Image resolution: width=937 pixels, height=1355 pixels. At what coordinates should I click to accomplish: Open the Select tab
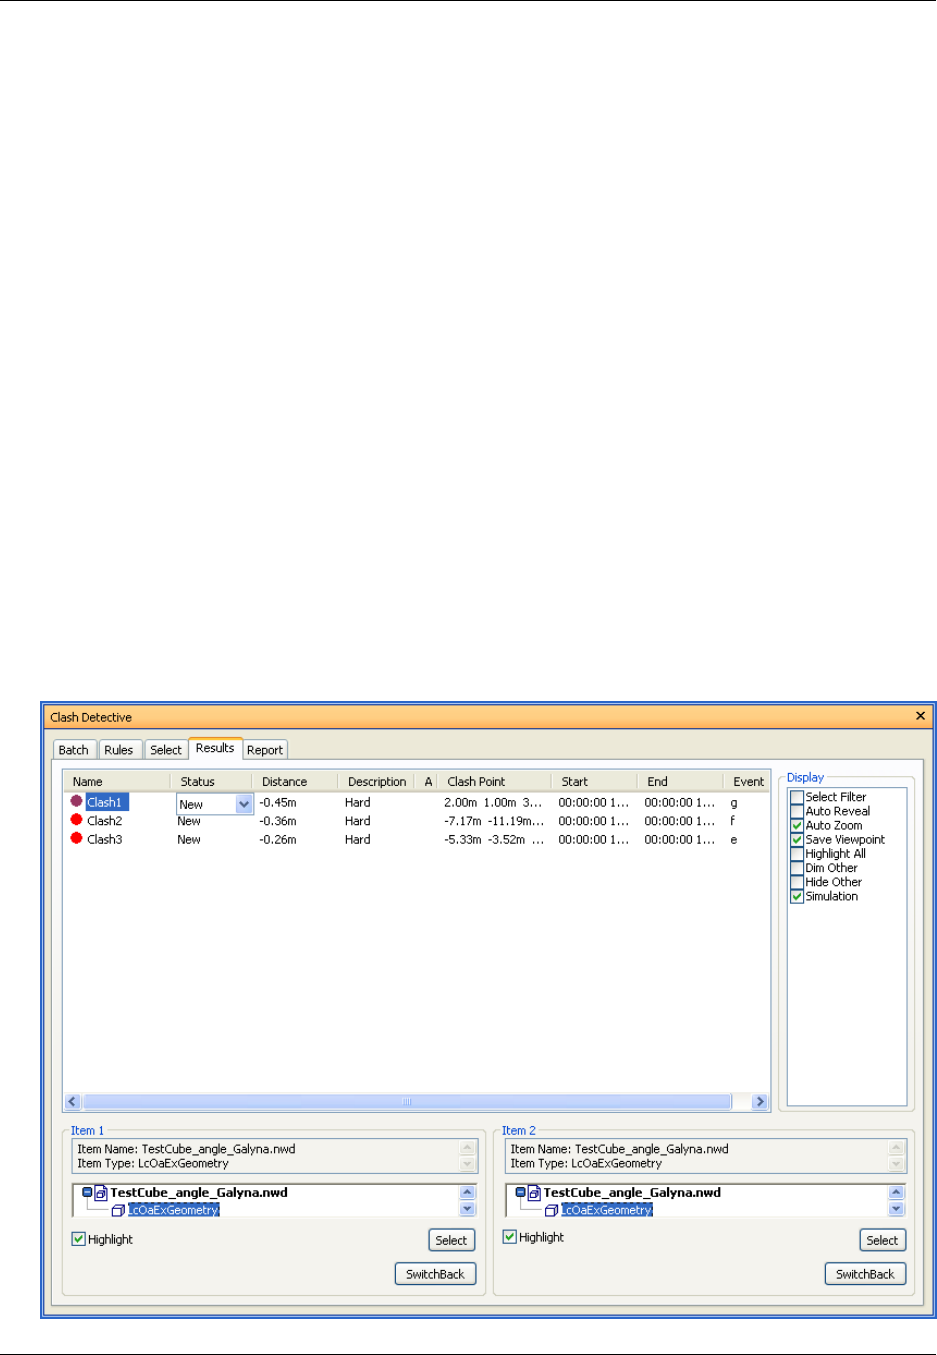166,750
